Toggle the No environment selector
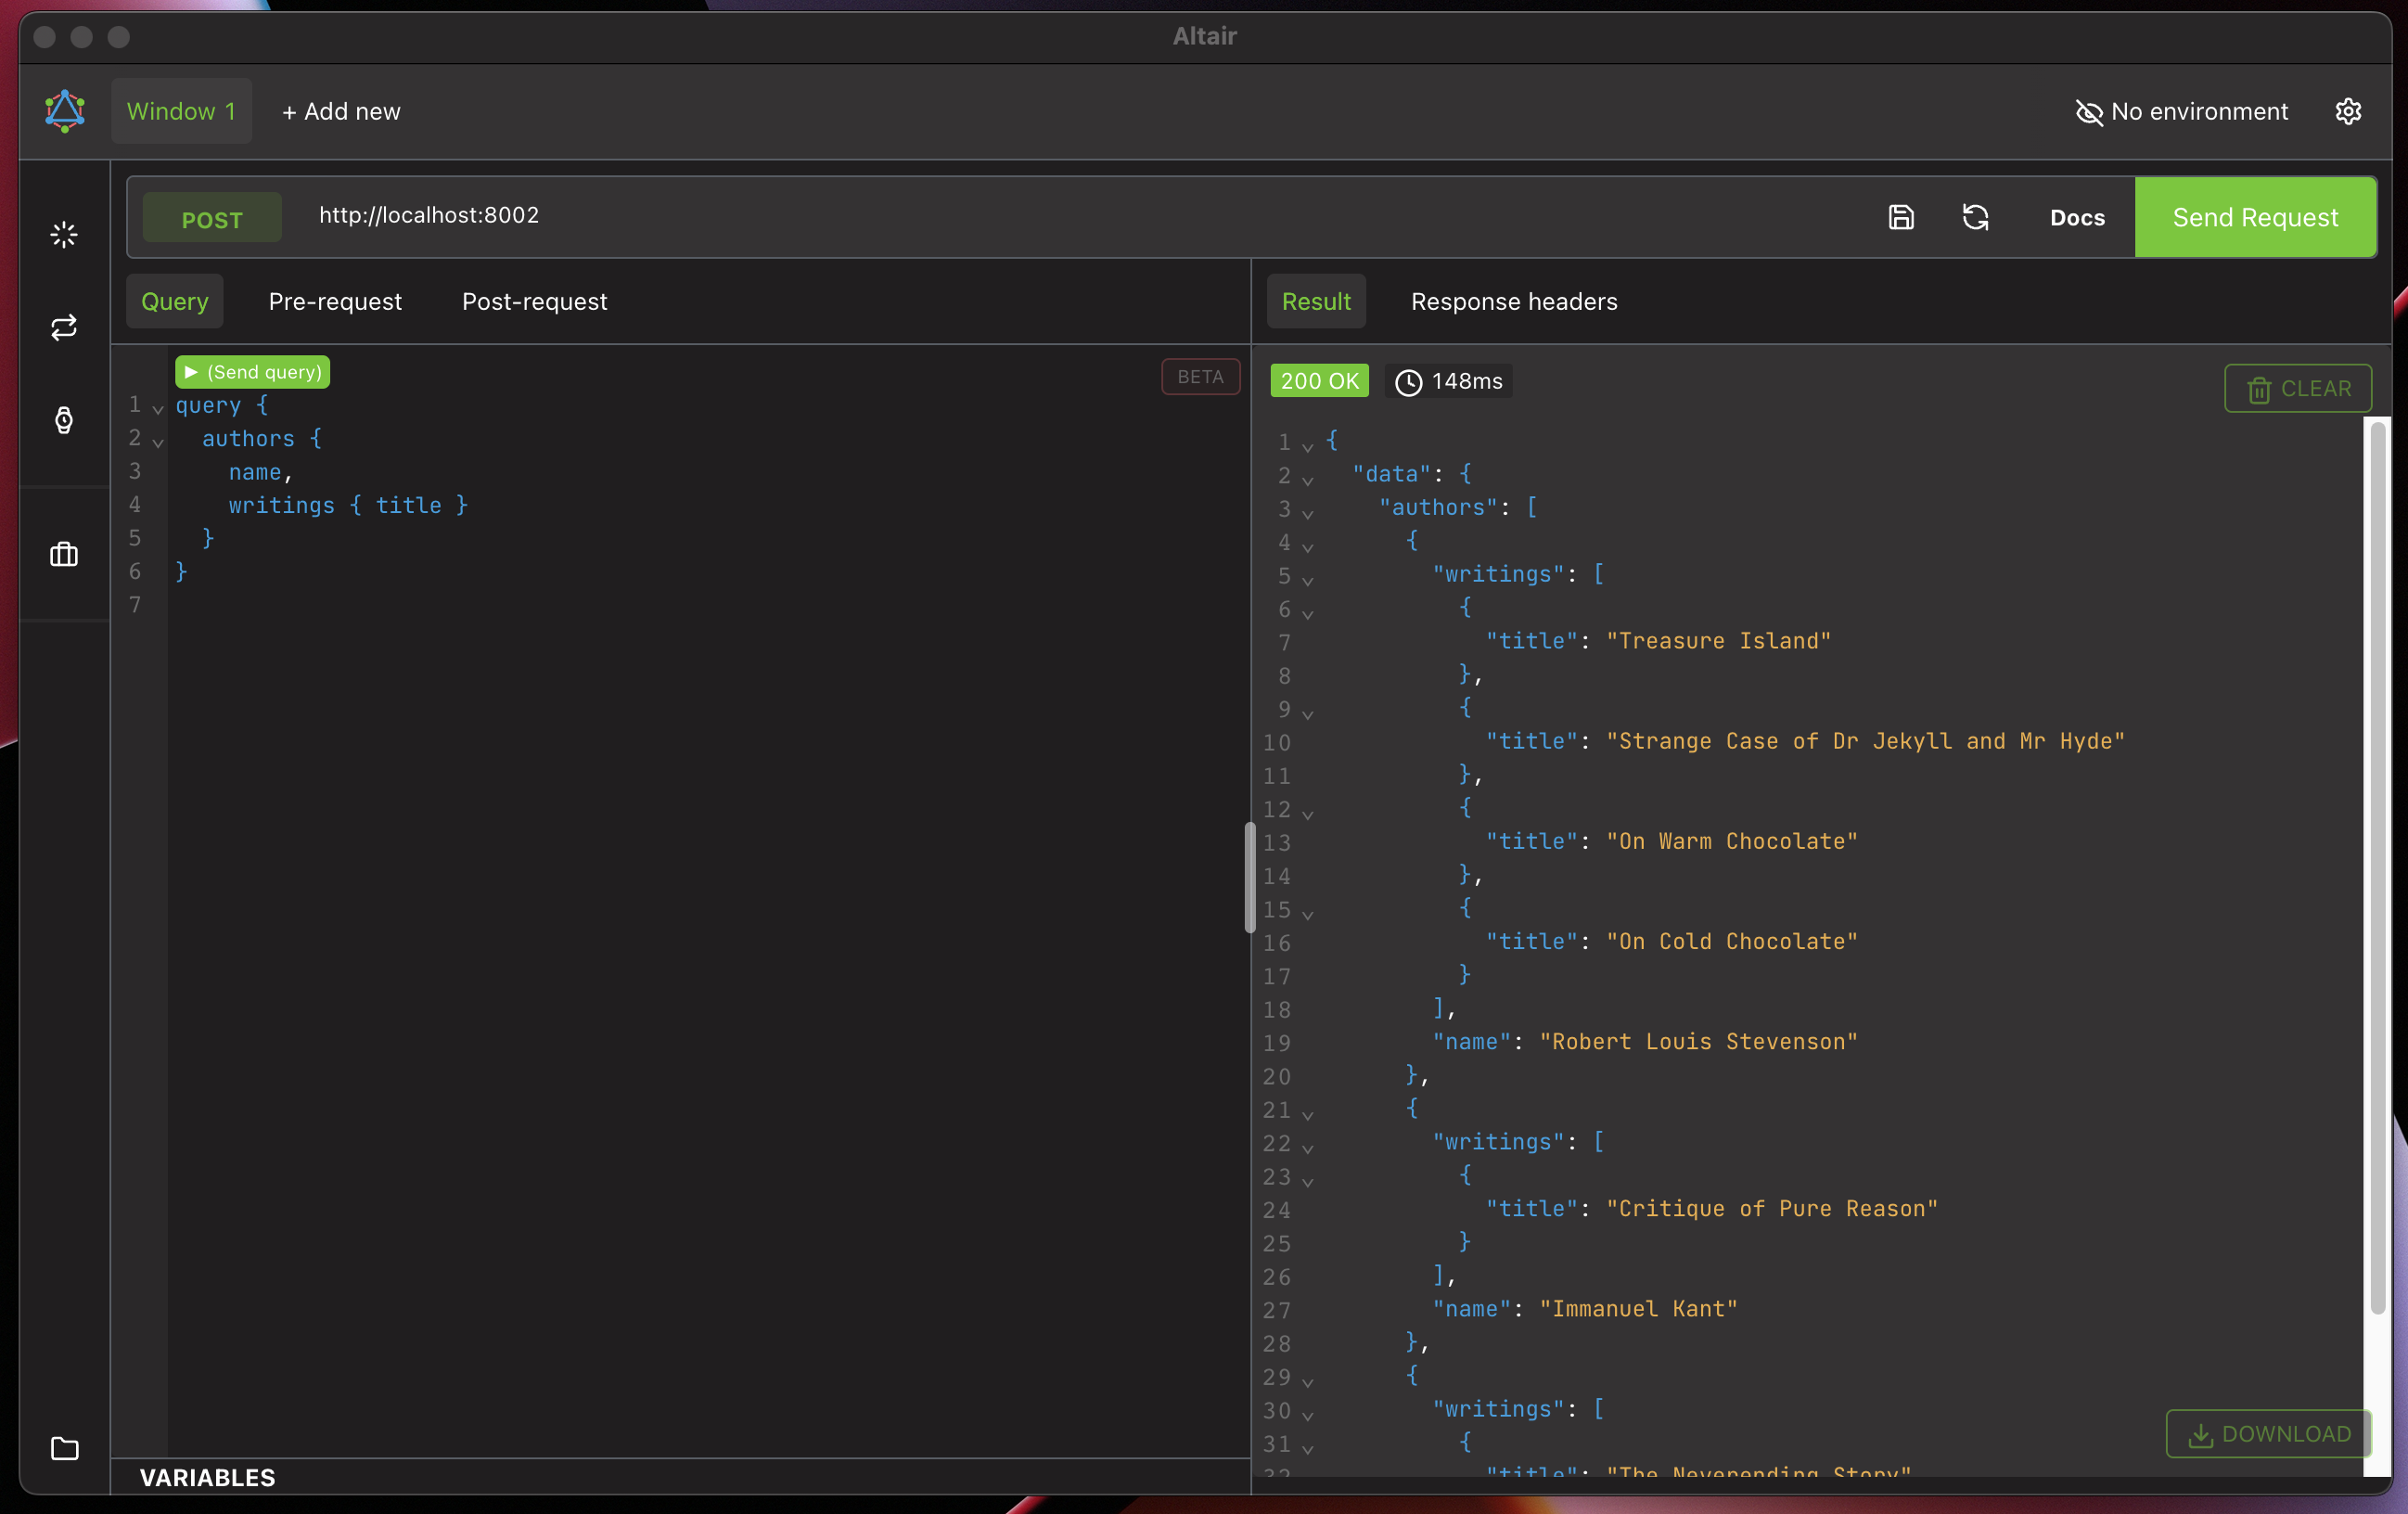Image resolution: width=2408 pixels, height=1514 pixels. pyautogui.click(x=2182, y=111)
